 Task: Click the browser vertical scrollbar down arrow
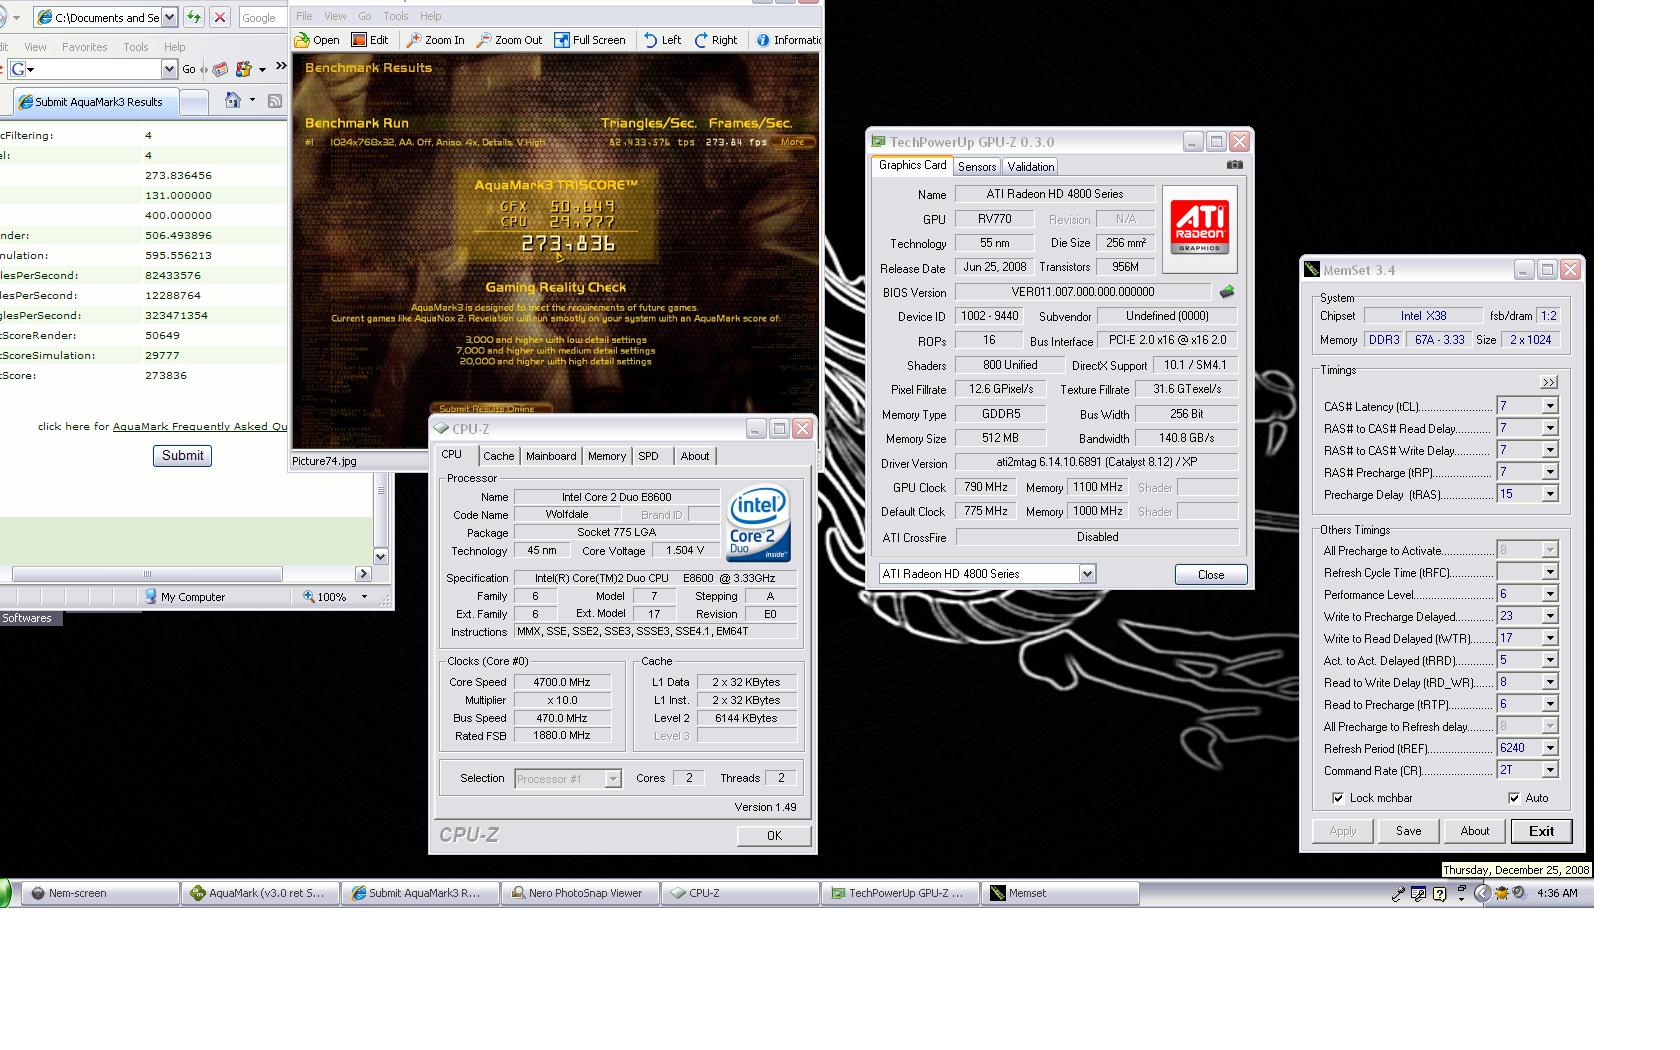coord(380,556)
